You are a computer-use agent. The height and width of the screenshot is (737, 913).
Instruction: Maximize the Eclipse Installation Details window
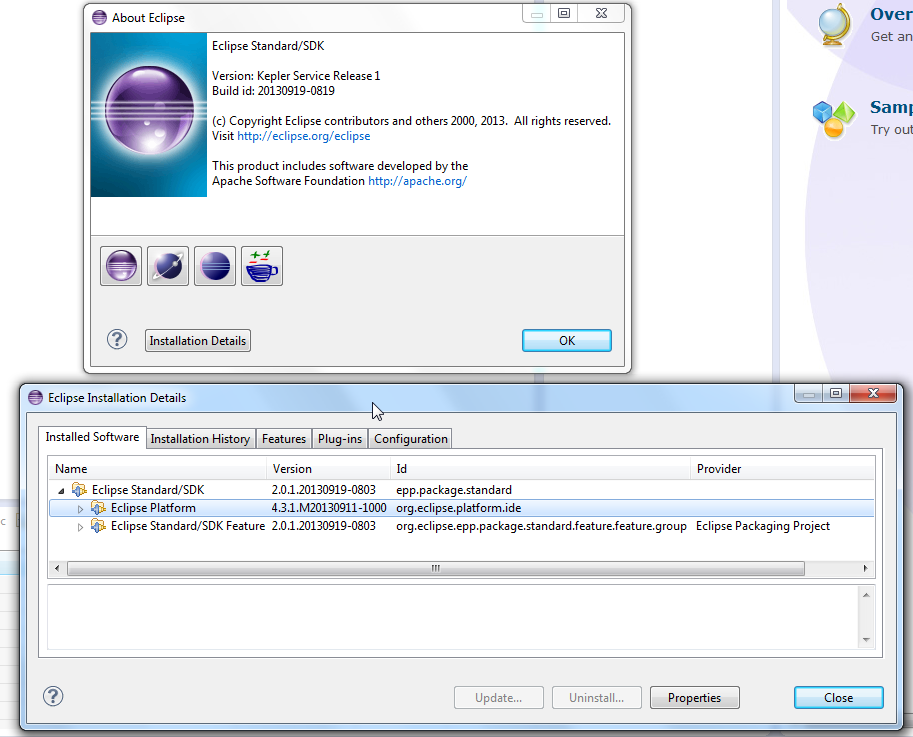click(836, 393)
